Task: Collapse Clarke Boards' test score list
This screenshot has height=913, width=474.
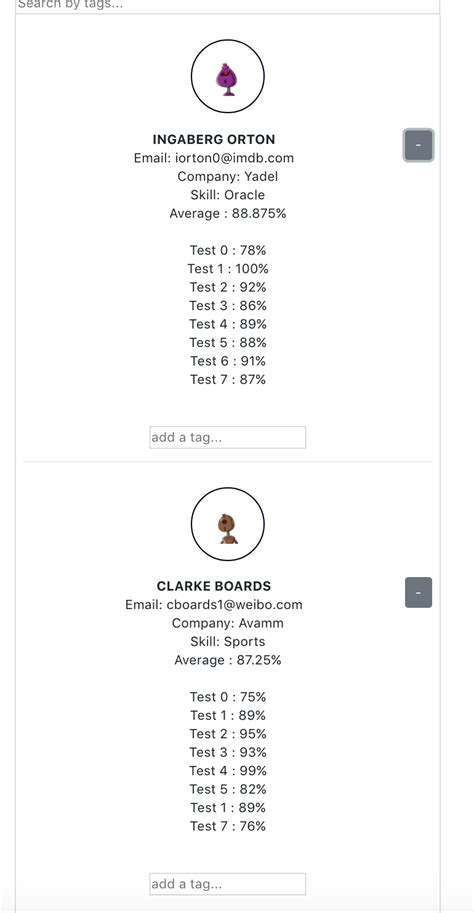Action: (x=418, y=592)
